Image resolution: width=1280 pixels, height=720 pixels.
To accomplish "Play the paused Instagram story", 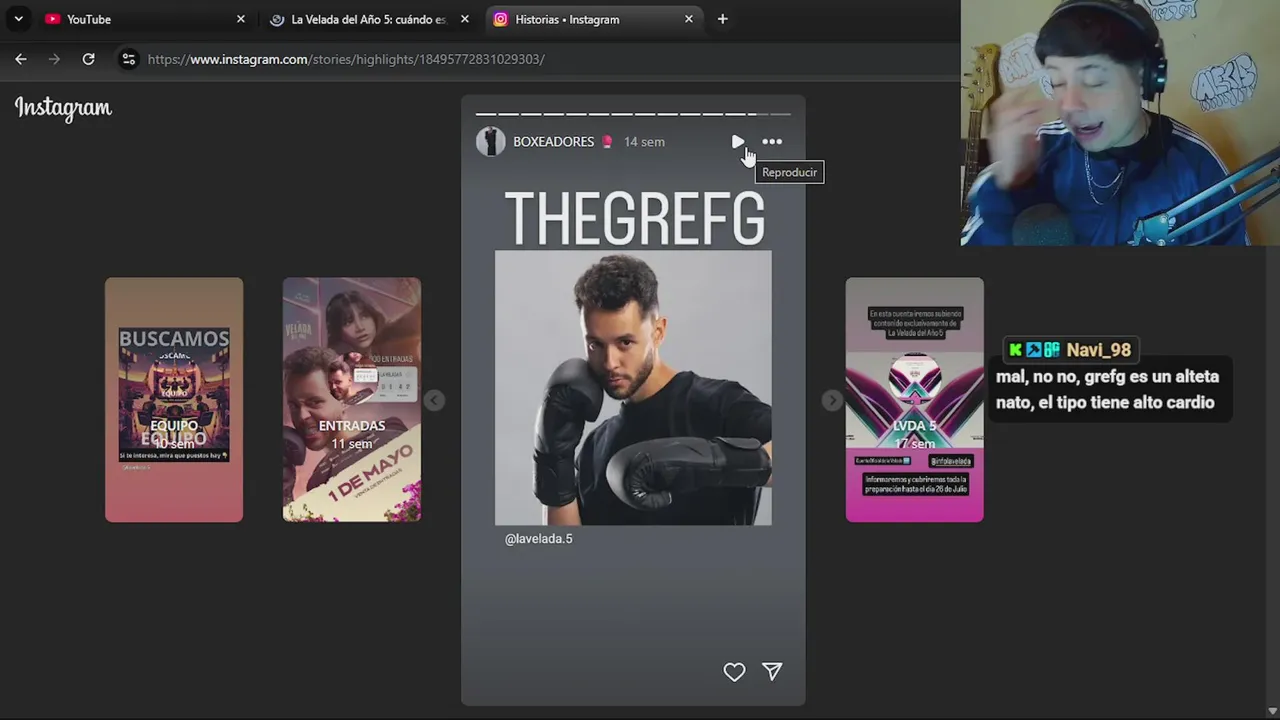I will coord(737,142).
